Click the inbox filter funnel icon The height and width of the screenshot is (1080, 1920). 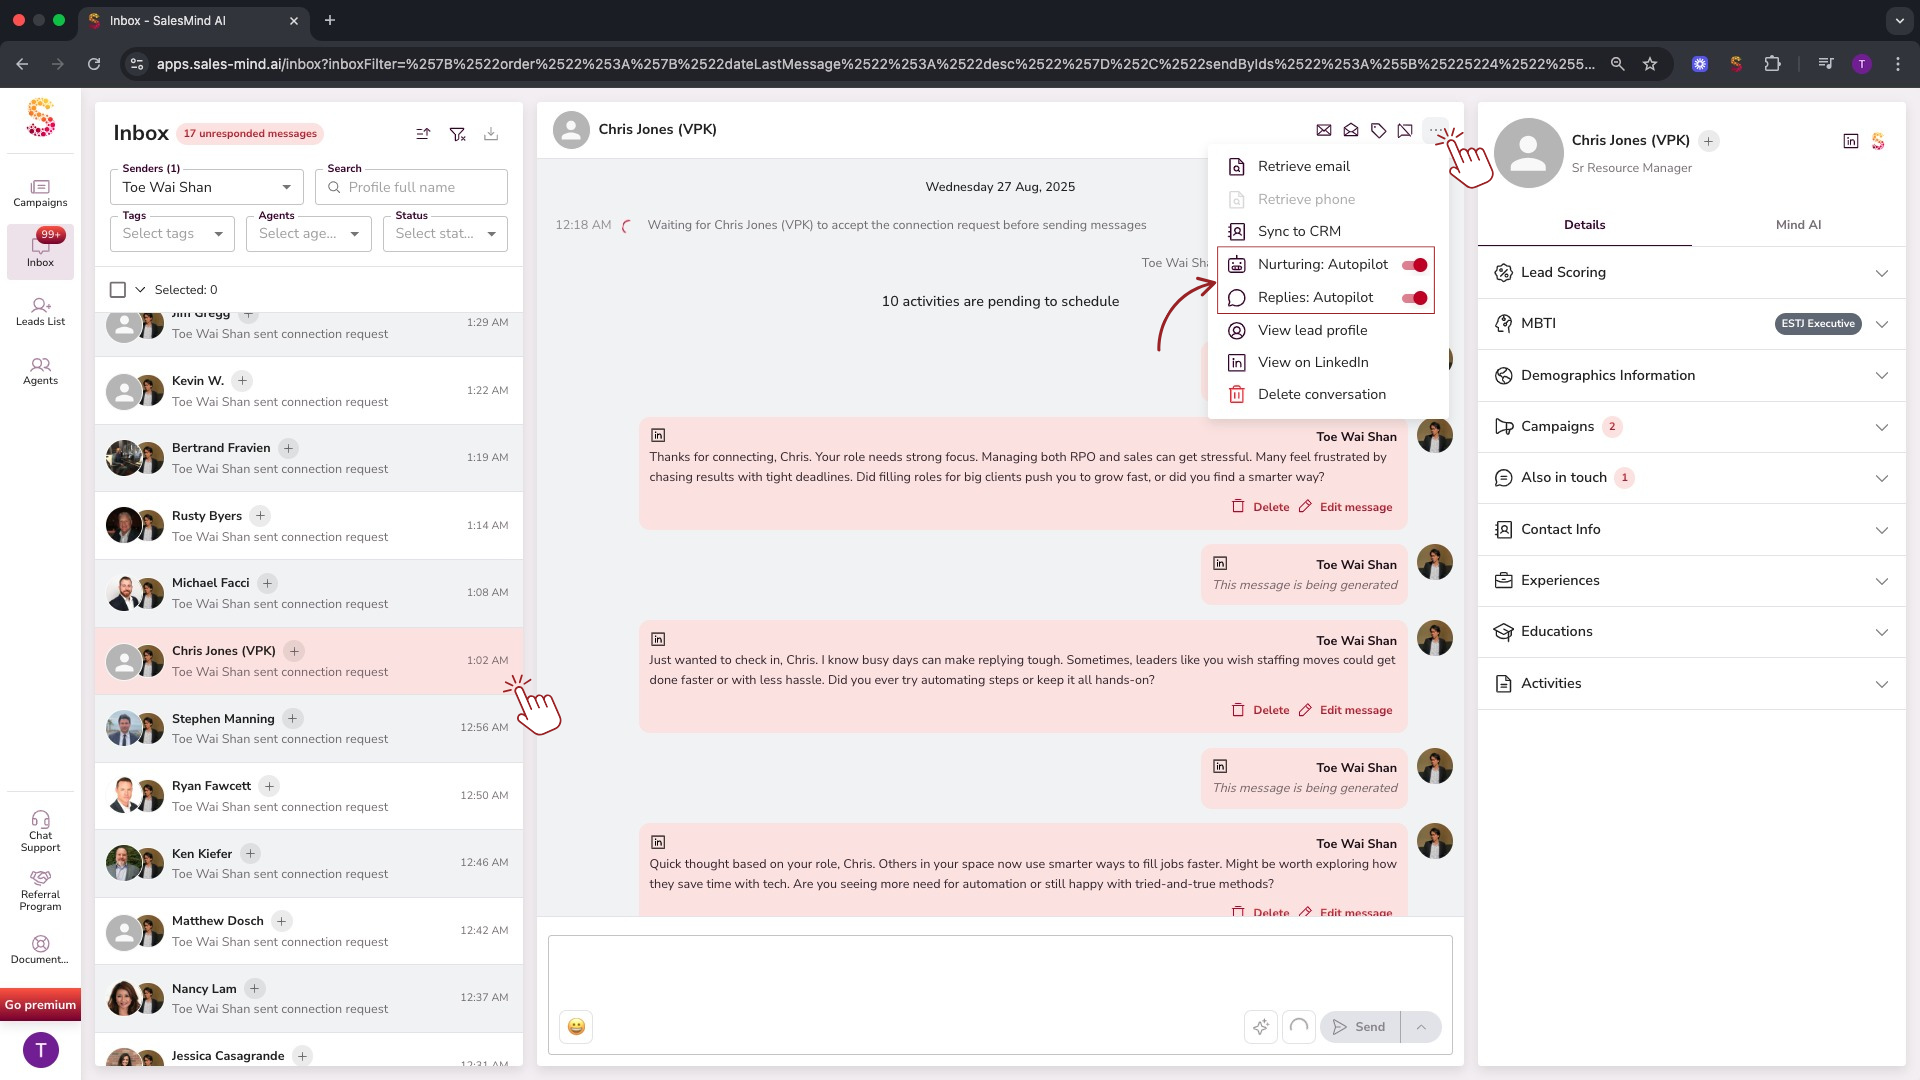coord(457,134)
